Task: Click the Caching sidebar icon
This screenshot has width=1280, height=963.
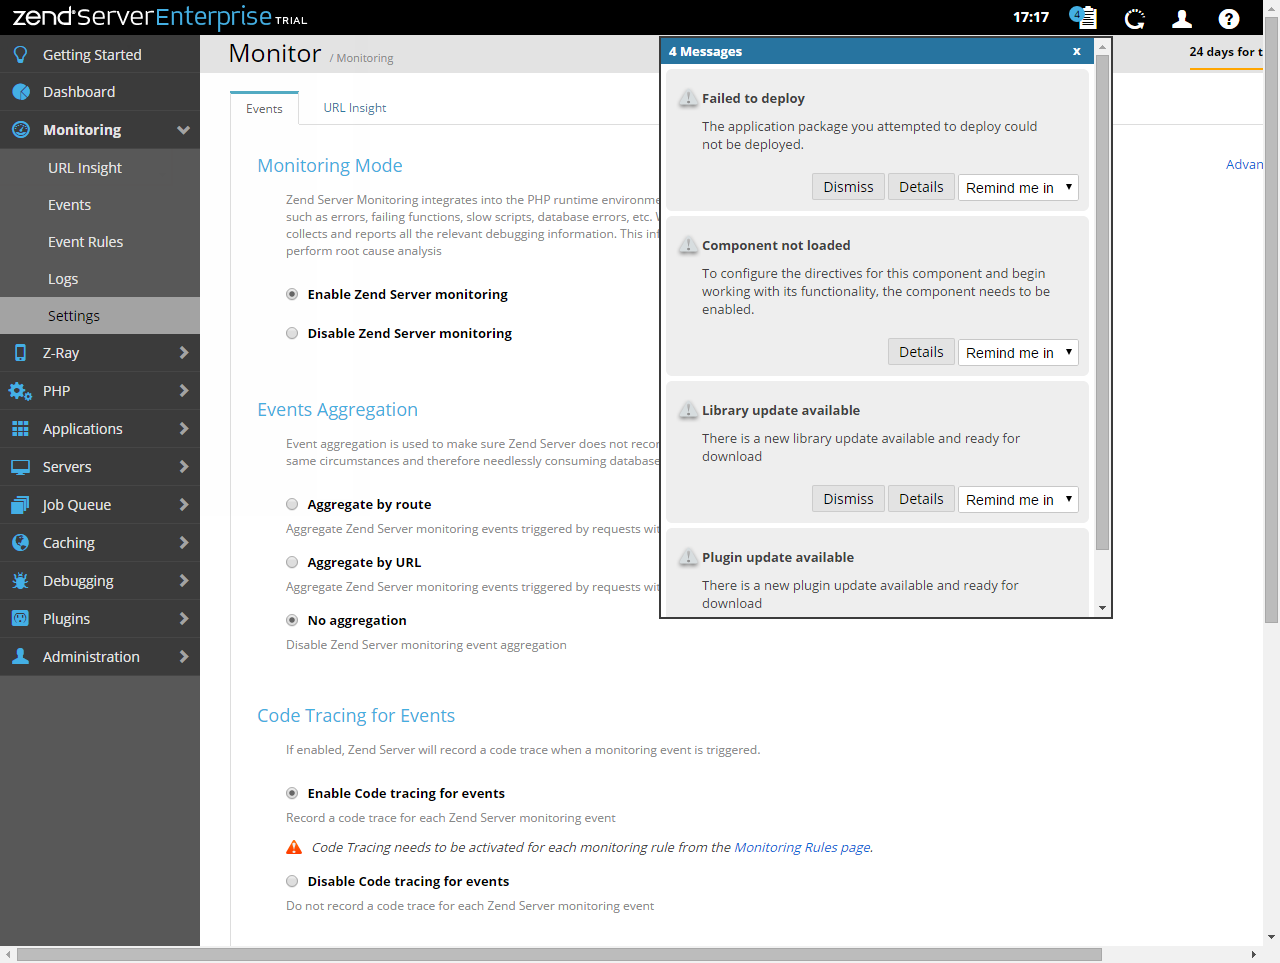Action: click(20, 543)
